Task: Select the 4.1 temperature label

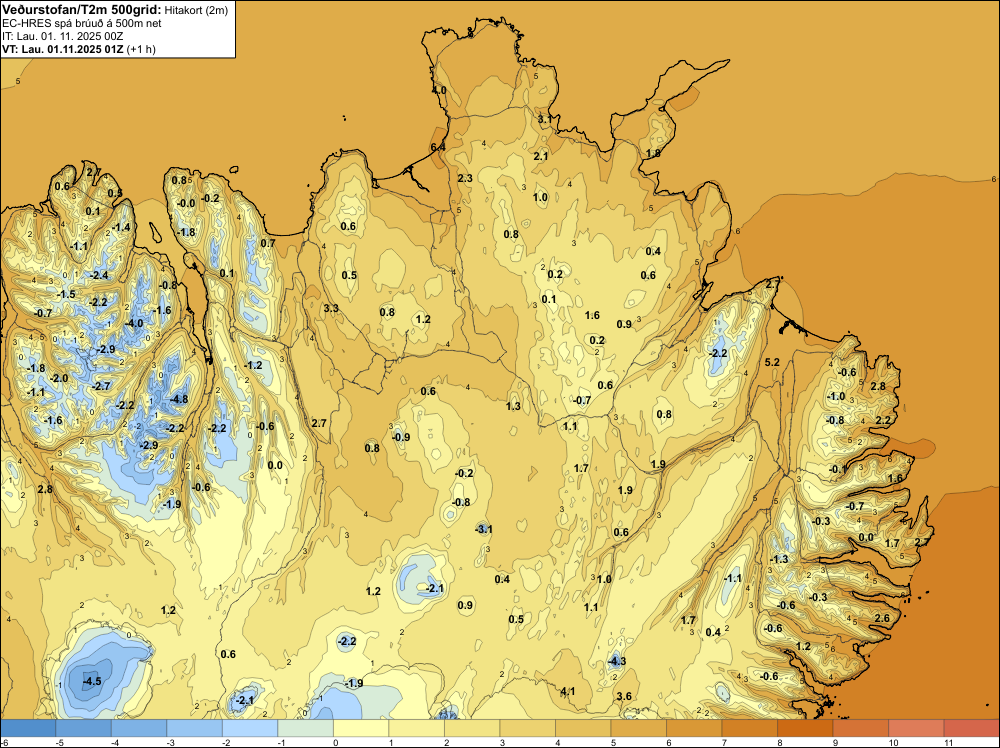Action: (x=568, y=691)
